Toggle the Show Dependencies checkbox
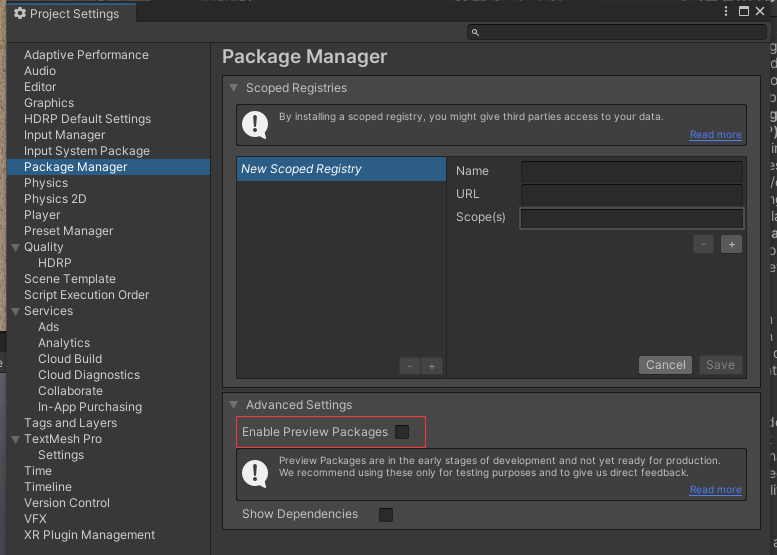The width and height of the screenshot is (777, 555). pos(386,515)
